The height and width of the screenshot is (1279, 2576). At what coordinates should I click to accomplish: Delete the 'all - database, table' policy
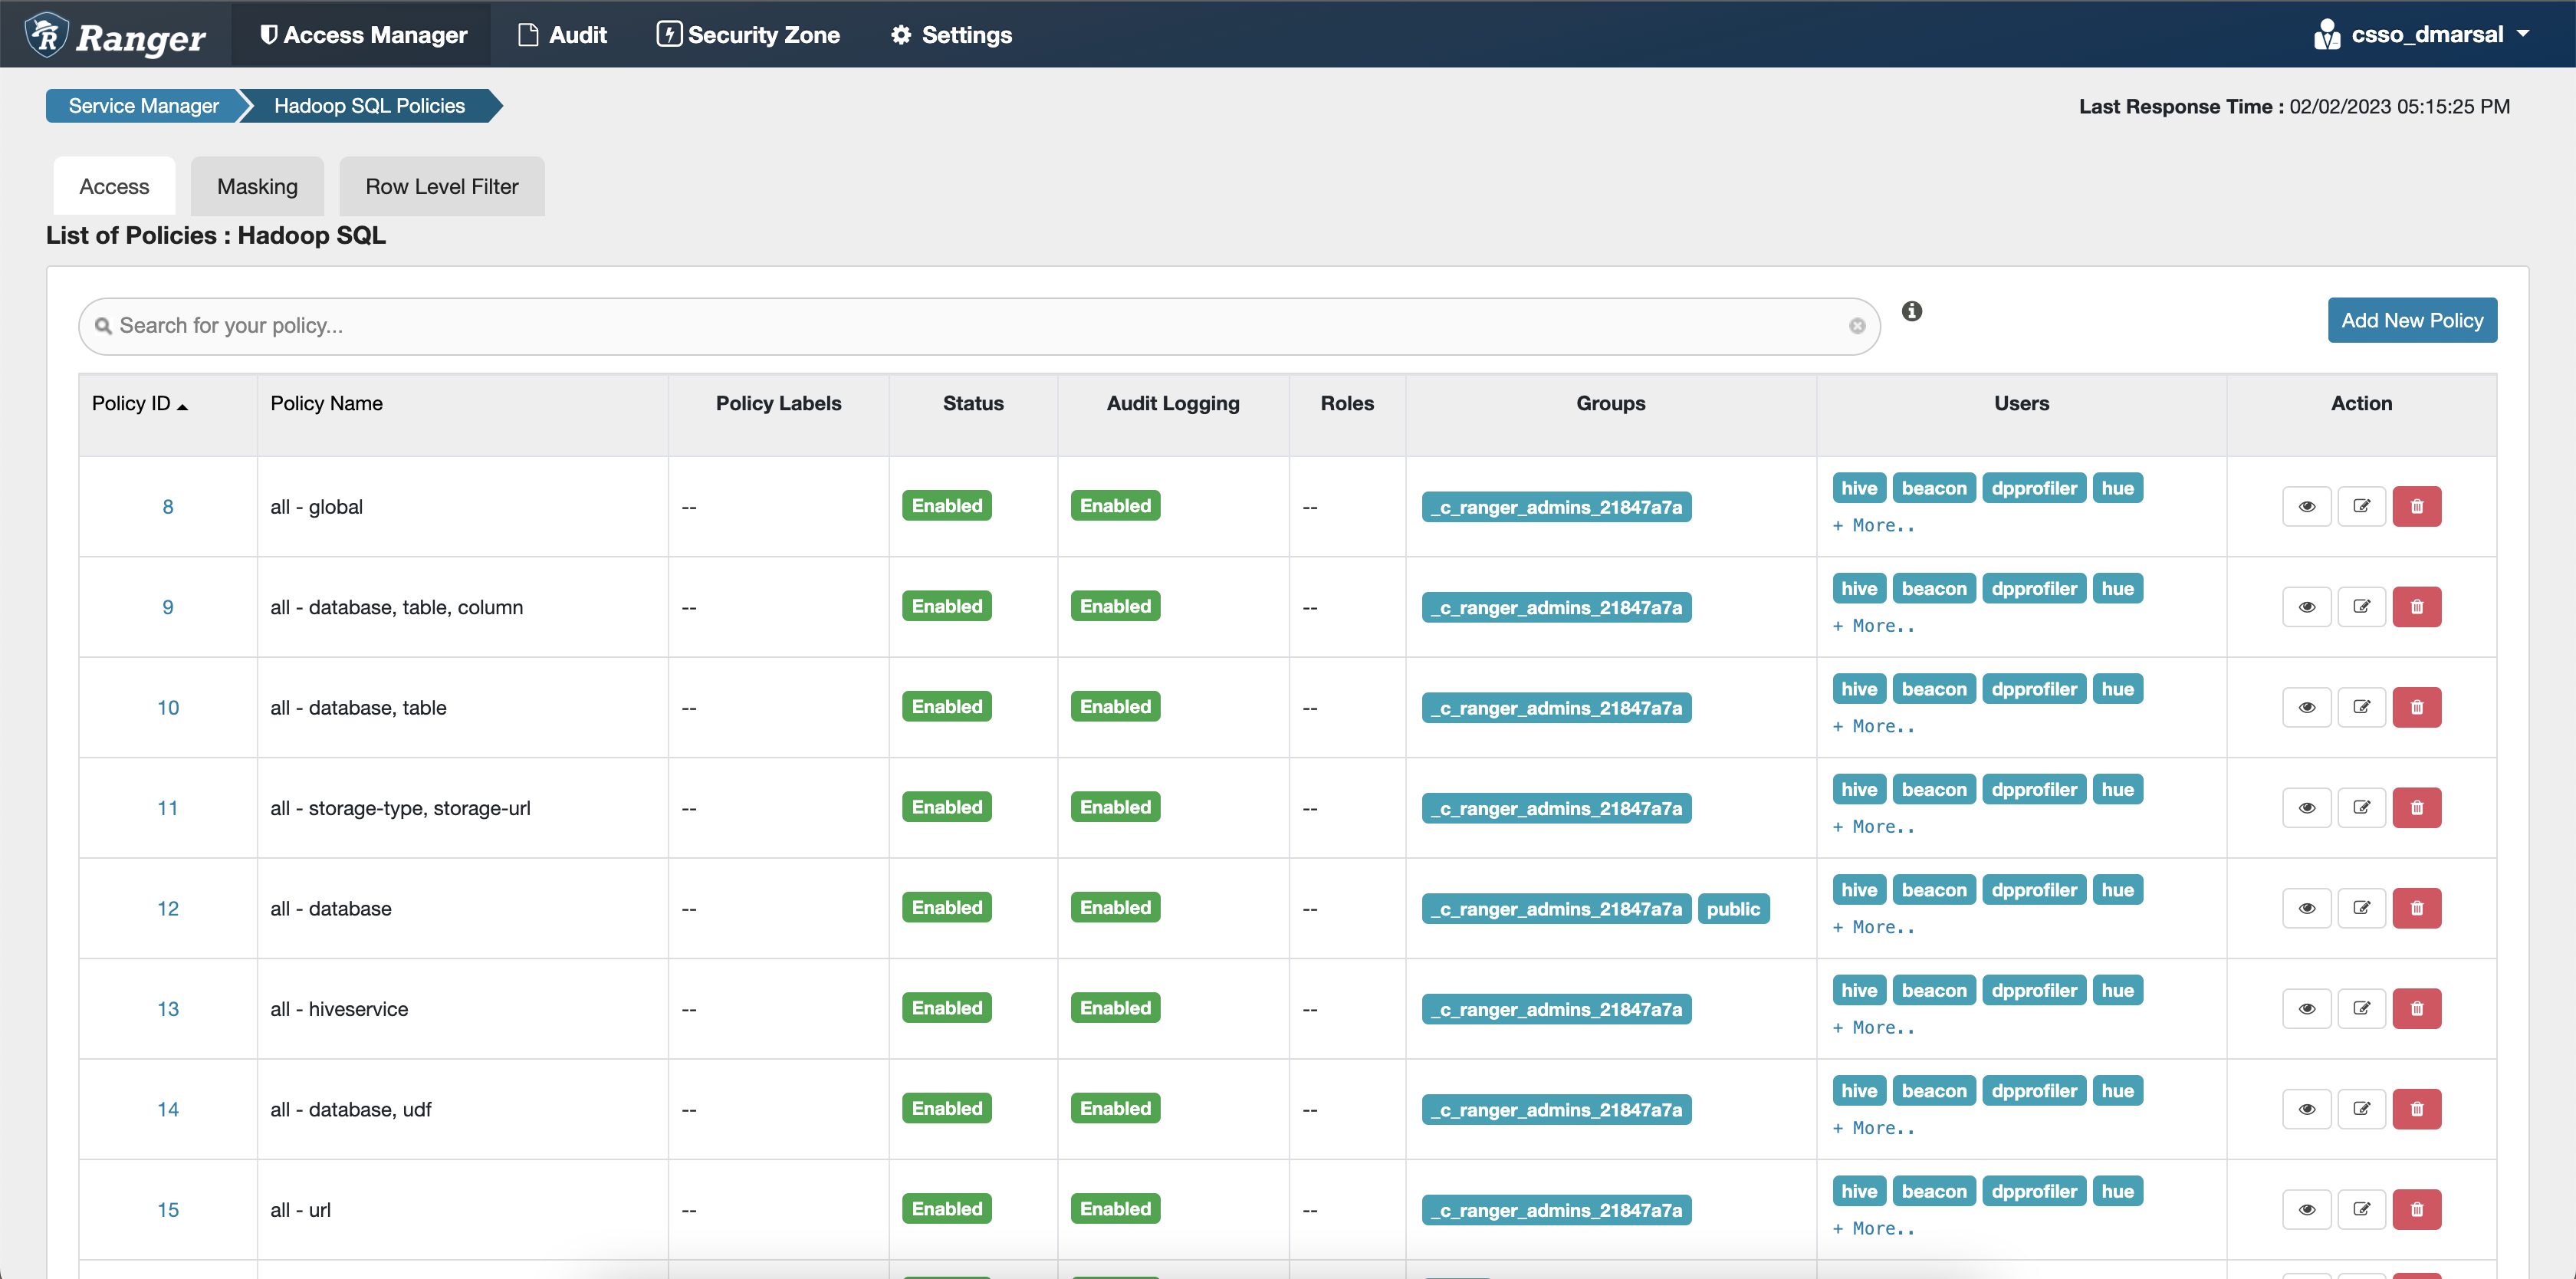point(2416,707)
